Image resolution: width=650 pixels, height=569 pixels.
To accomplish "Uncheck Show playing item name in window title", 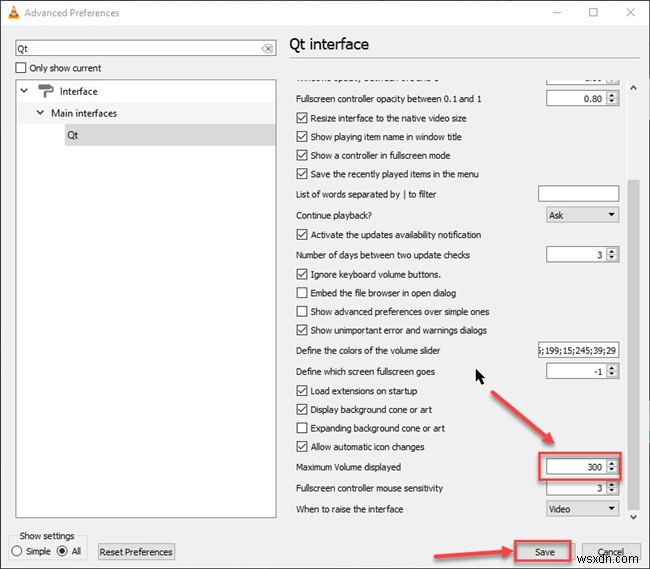I will click(x=302, y=137).
